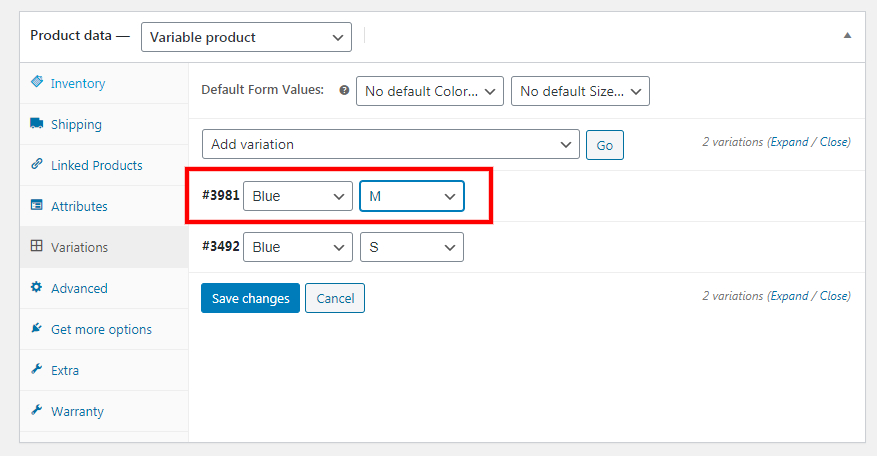
Task: Open the Add variation dropdown
Action: tap(391, 144)
